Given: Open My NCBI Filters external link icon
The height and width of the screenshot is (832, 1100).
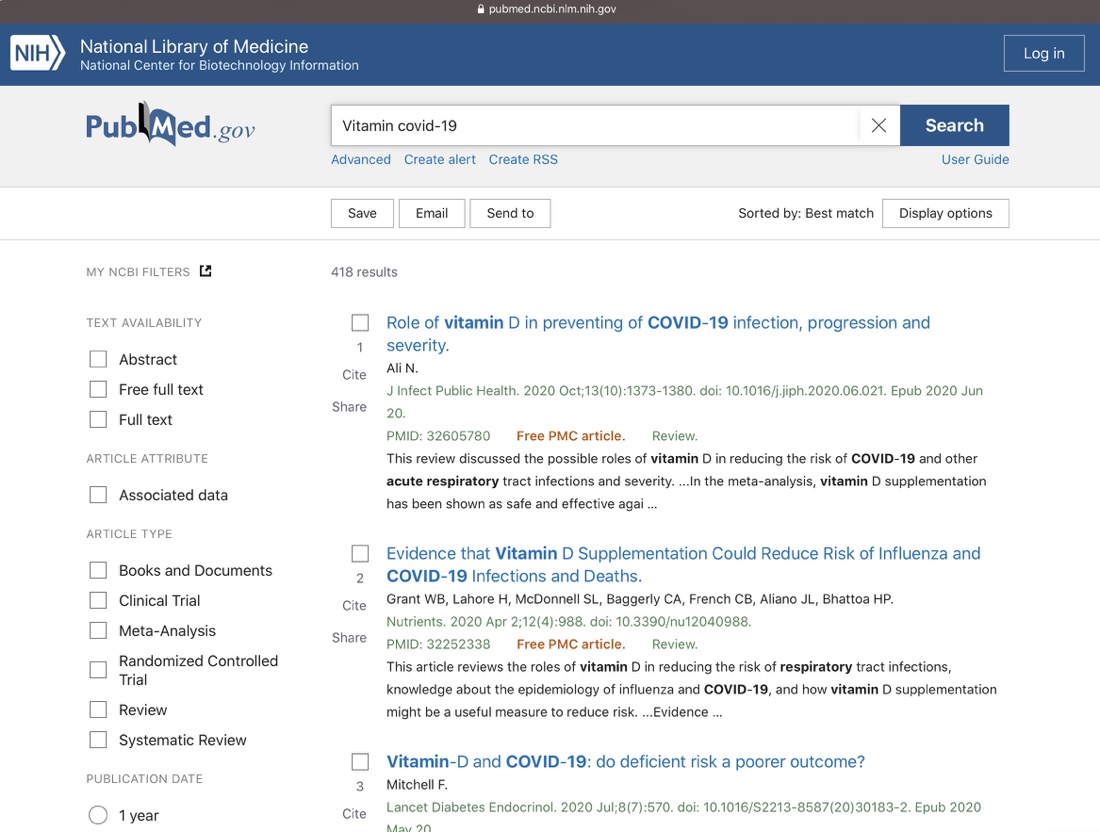Looking at the screenshot, I should coord(206,271).
